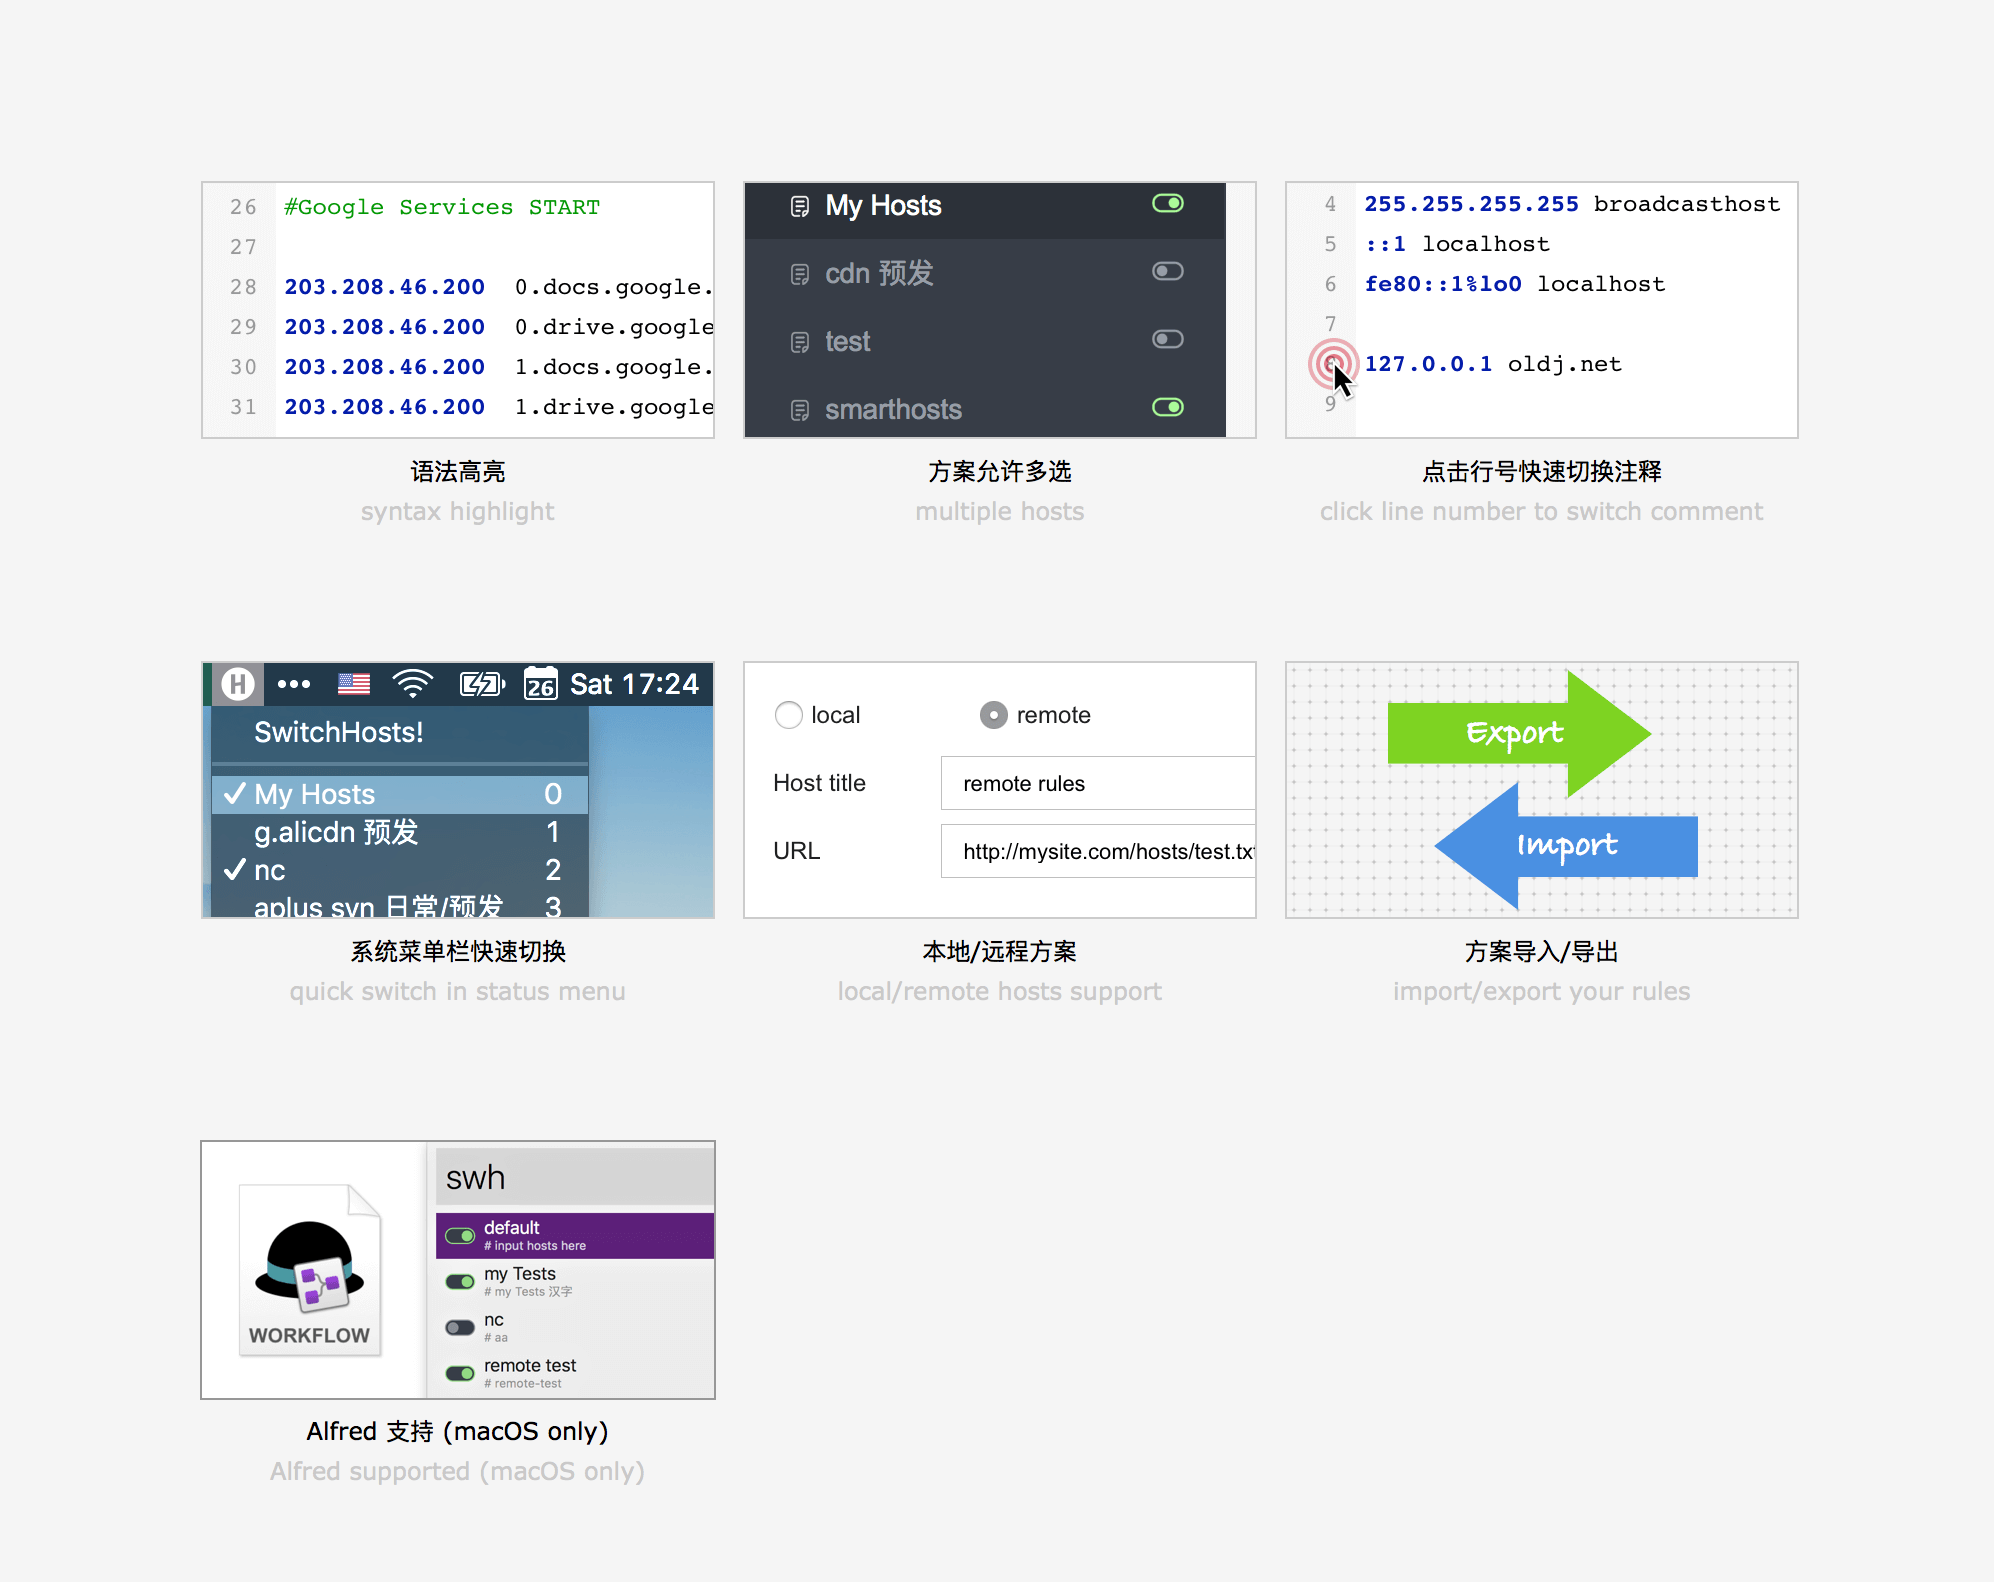Click the green Export arrow
Screen dimensions: 1994x1582
pos(1518,734)
